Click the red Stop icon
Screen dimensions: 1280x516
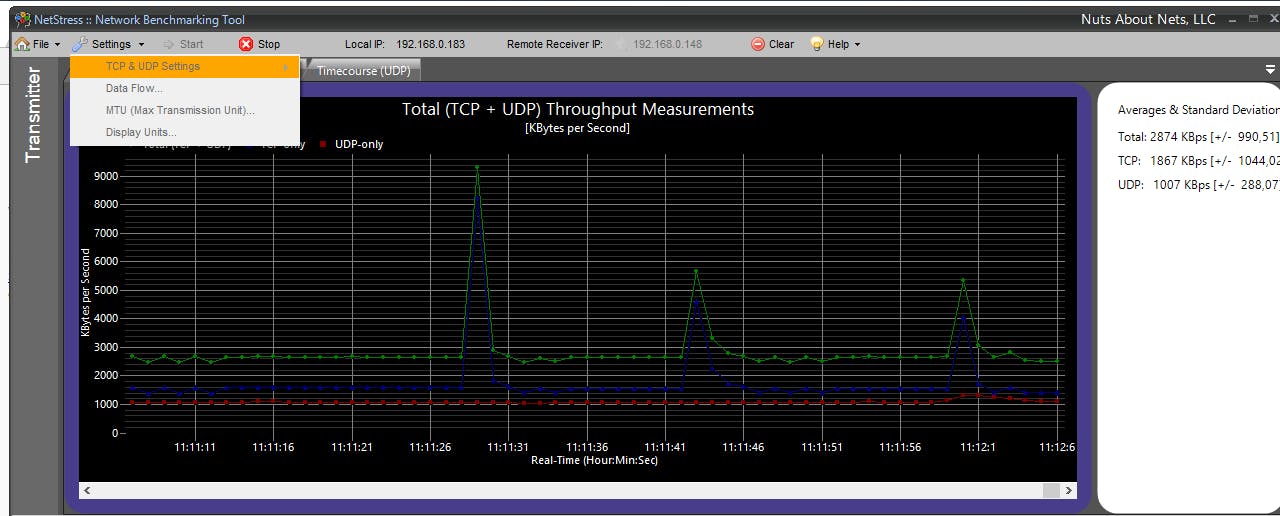coord(246,44)
